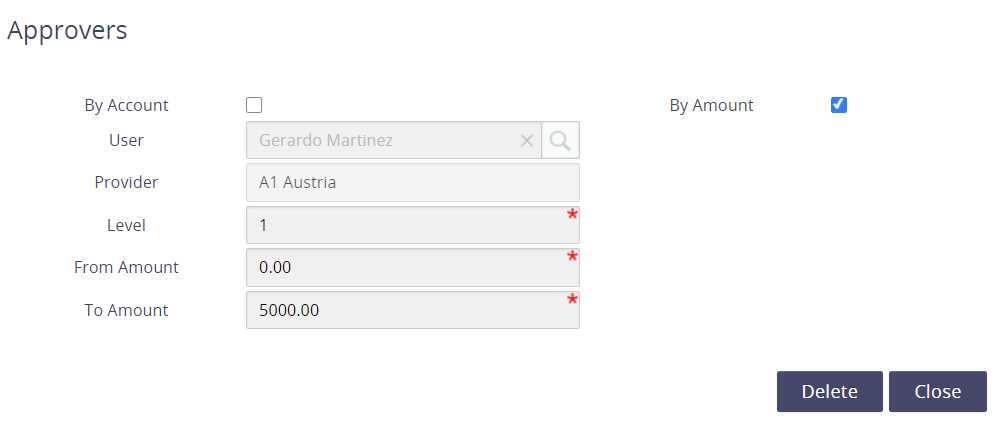Focus the To Amount field showing 5000.00
Screen dimensions: 1003x435
point(405,310)
